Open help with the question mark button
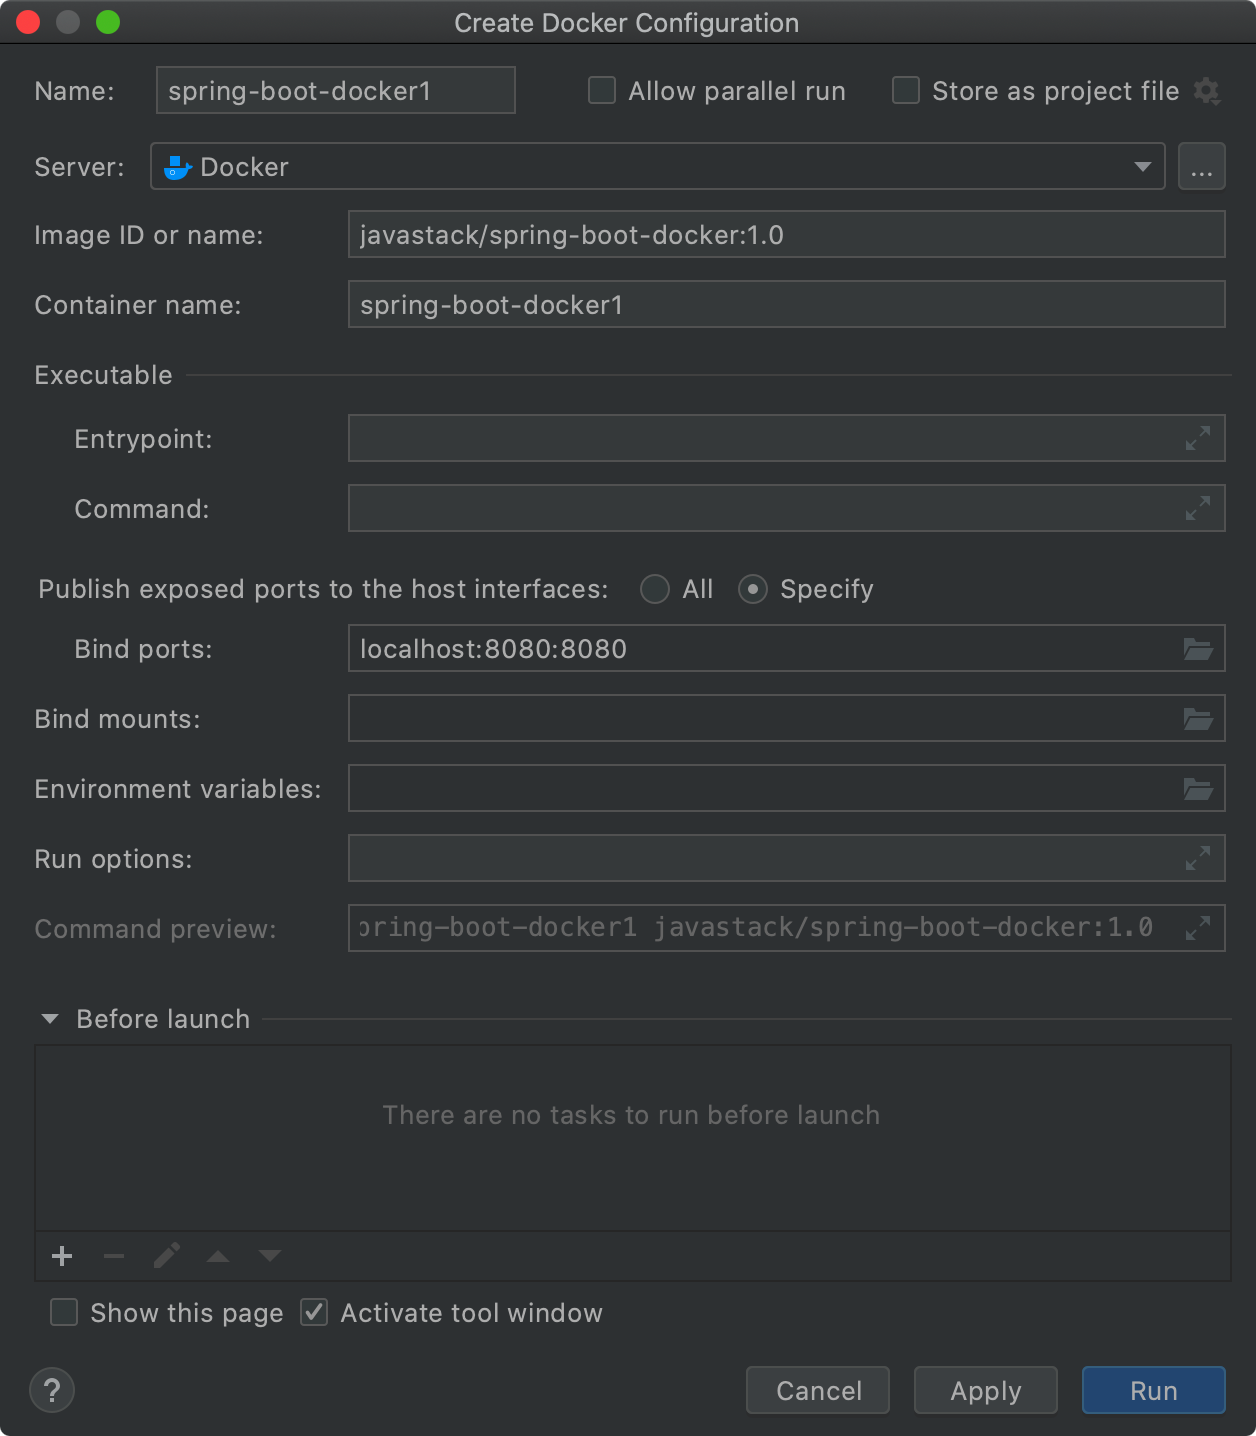This screenshot has height=1436, width=1256. [52, 1390]
